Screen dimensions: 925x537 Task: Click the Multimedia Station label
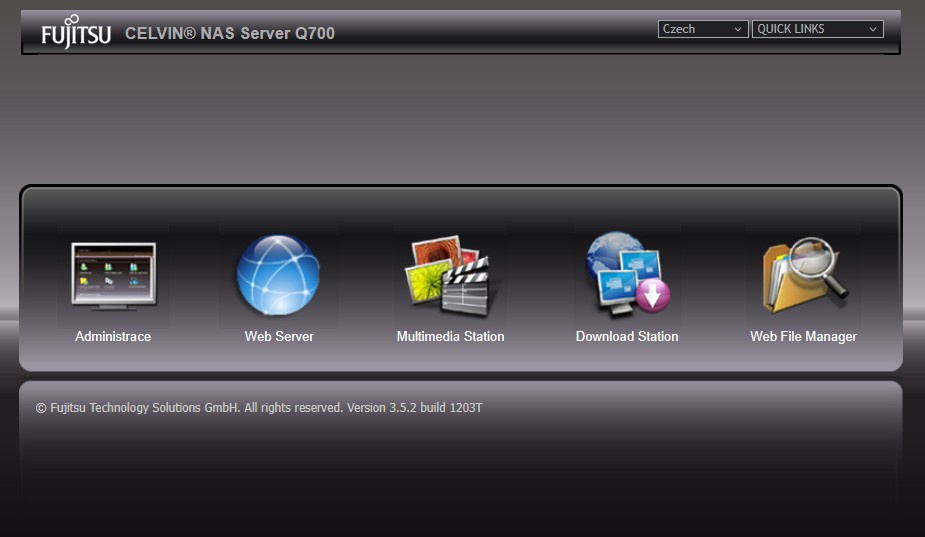pos(451,336)
